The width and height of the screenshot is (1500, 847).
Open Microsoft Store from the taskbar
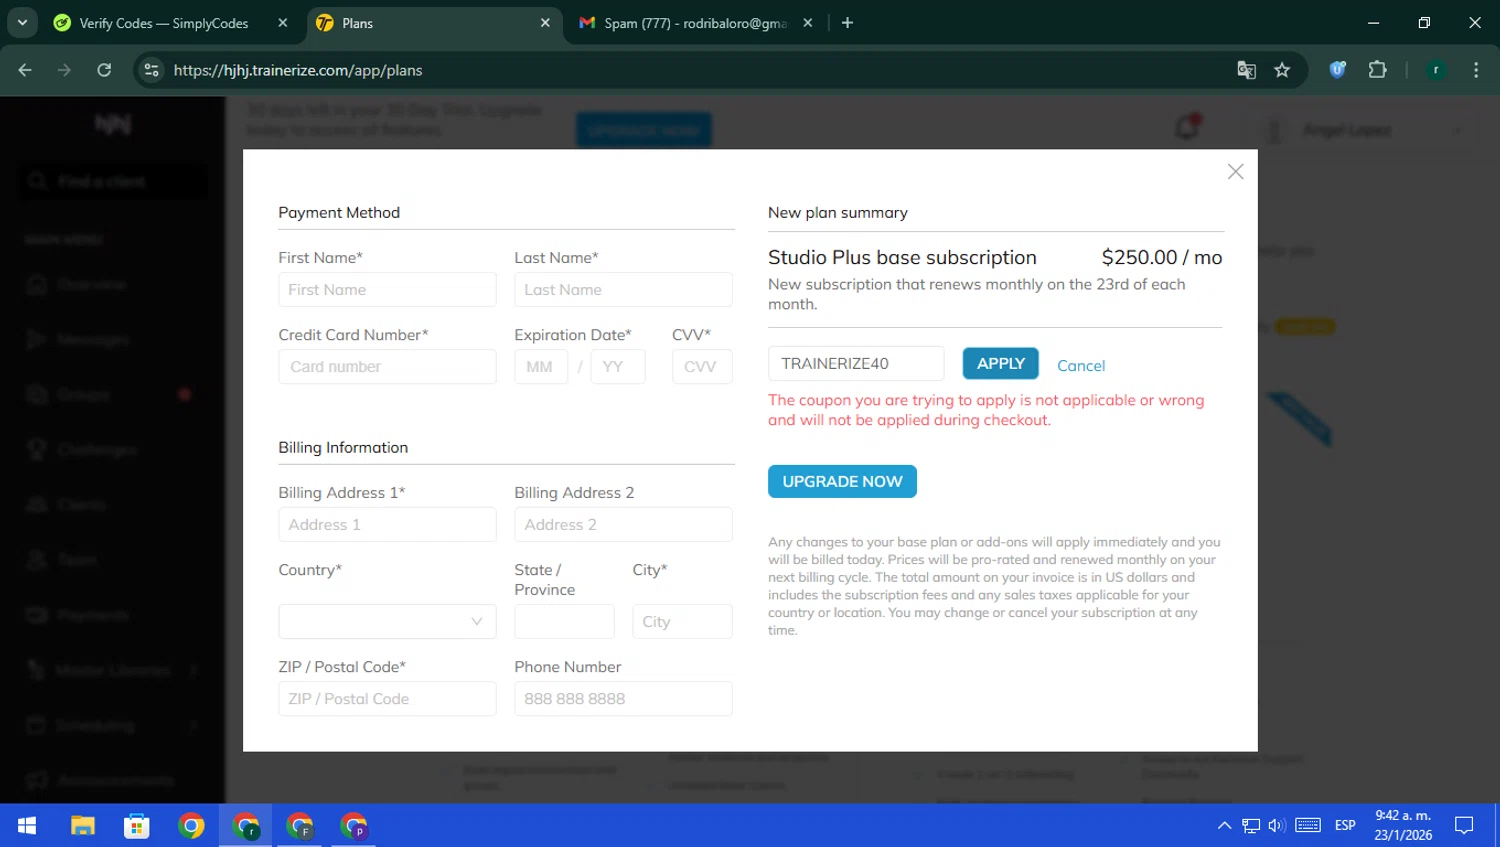[x=136, y=825]
